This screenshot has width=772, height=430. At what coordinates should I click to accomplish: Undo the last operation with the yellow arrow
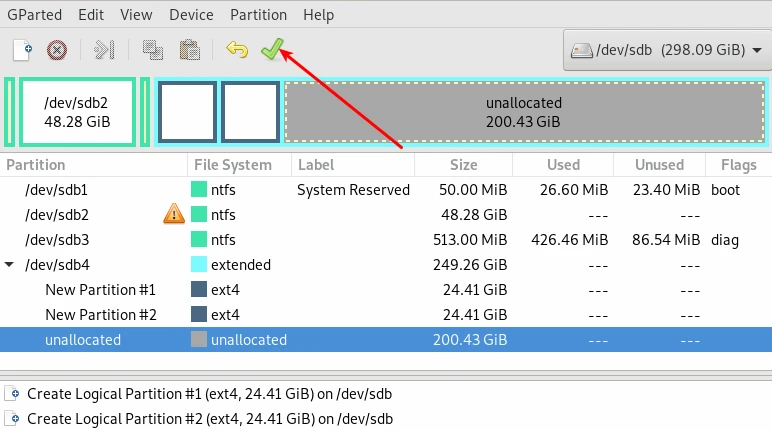pyautogui.click(x=237, y=50)
